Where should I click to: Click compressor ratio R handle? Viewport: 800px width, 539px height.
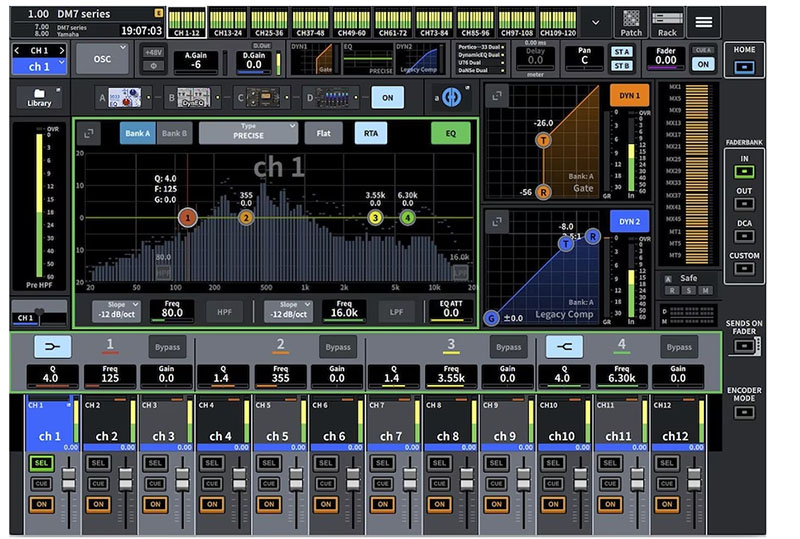(x=592, y=236)
